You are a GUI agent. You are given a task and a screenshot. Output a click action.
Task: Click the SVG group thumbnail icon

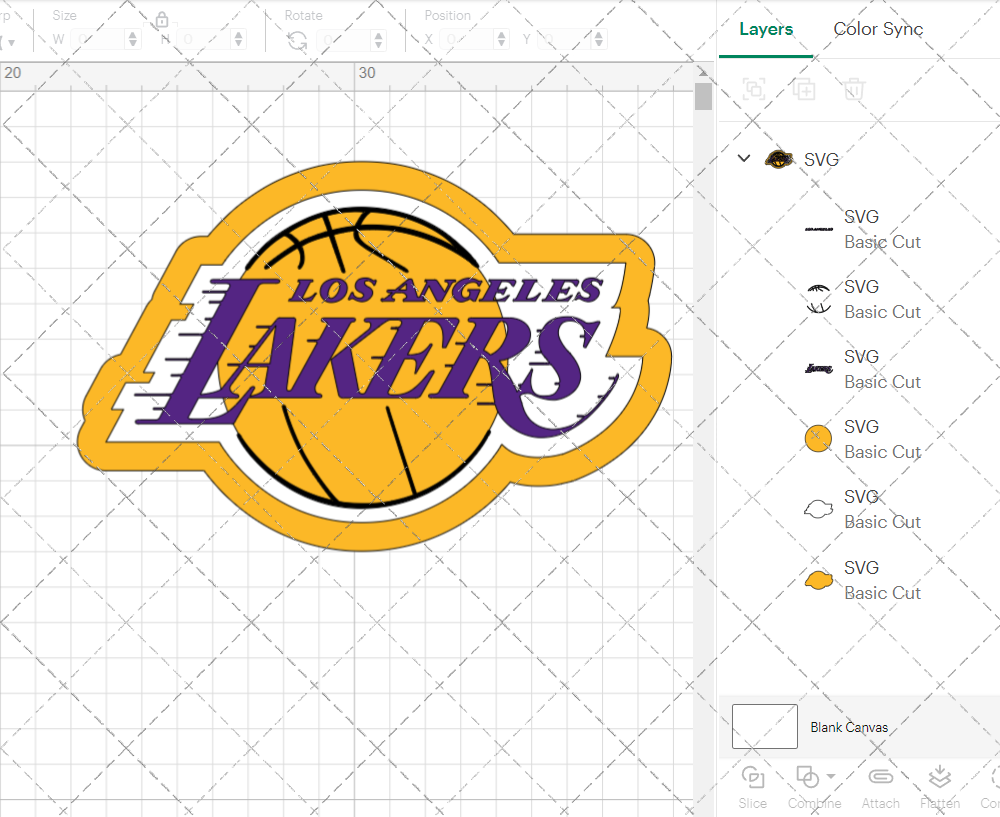(779, 159)
